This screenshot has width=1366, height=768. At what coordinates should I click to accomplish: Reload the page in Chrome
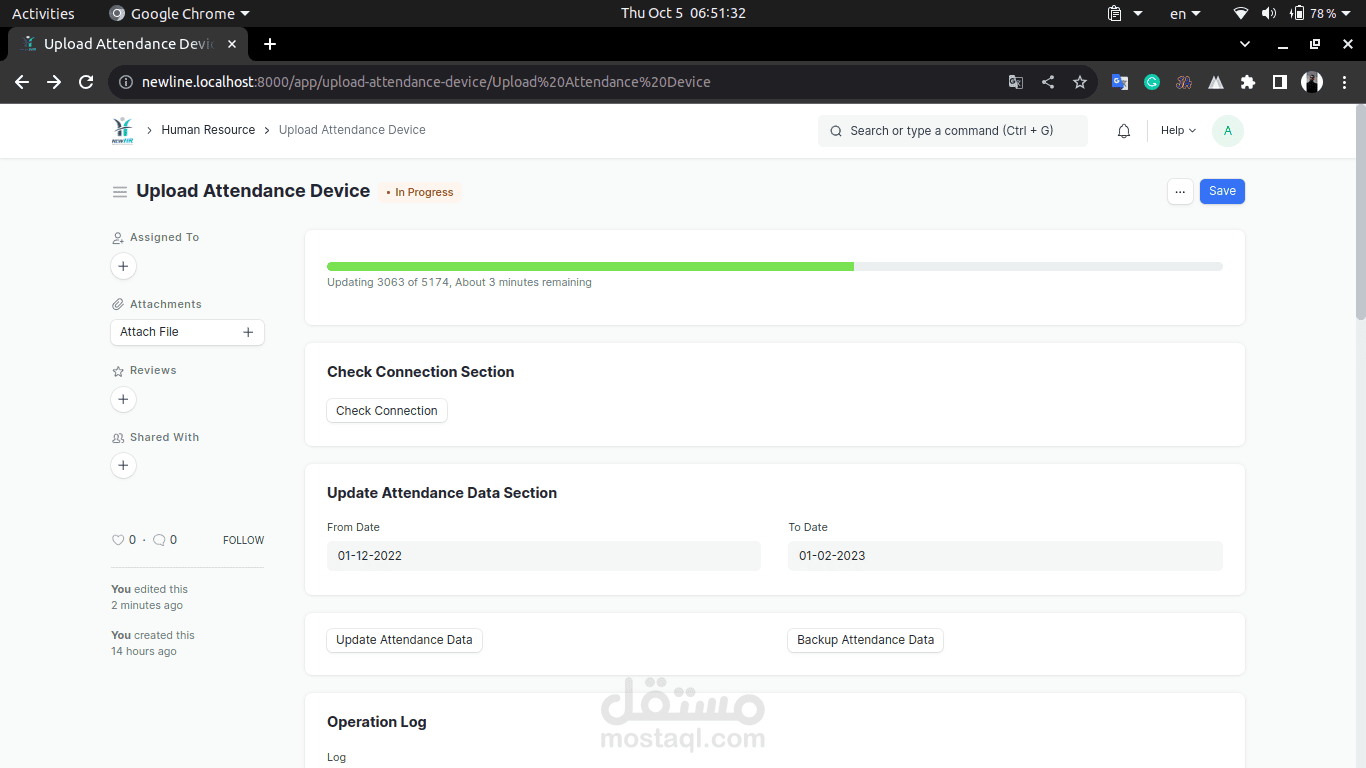(x=86, y=82)
